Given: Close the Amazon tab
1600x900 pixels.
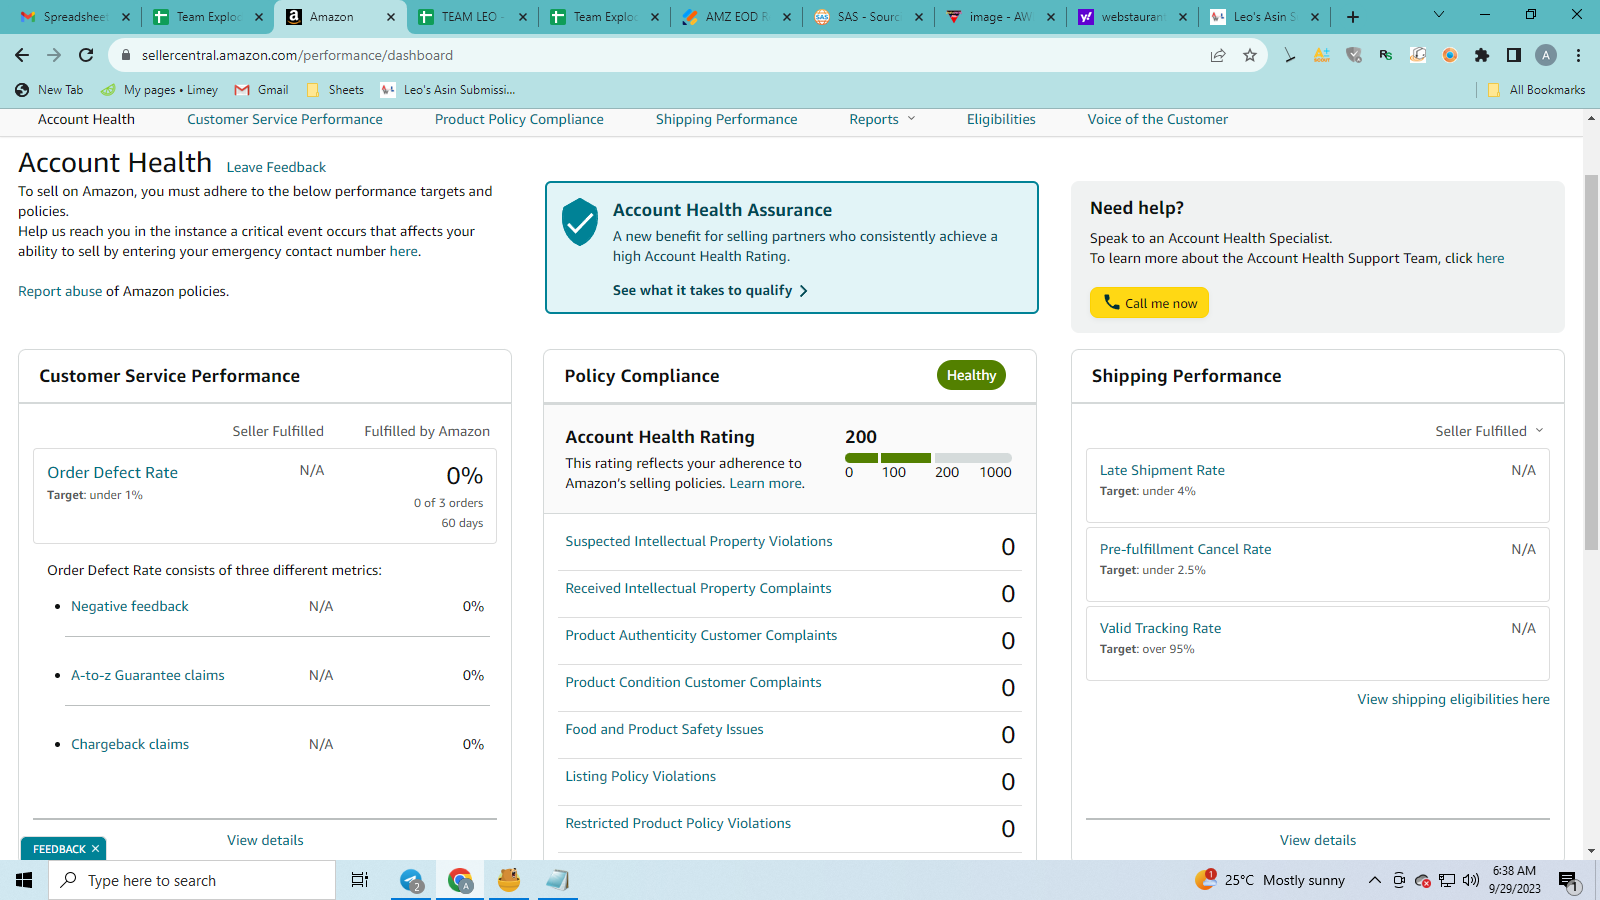Looking at the screenshot, I should pyautogui.click(x=391, y=17).
